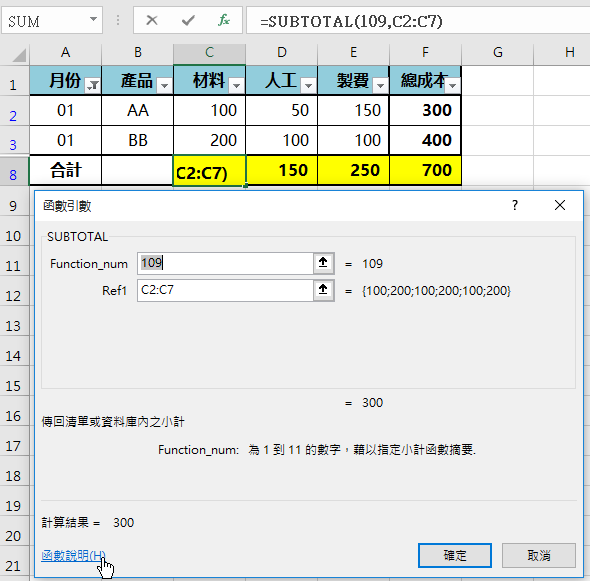Click the 取消 button
590x581 pixels.
539,555
